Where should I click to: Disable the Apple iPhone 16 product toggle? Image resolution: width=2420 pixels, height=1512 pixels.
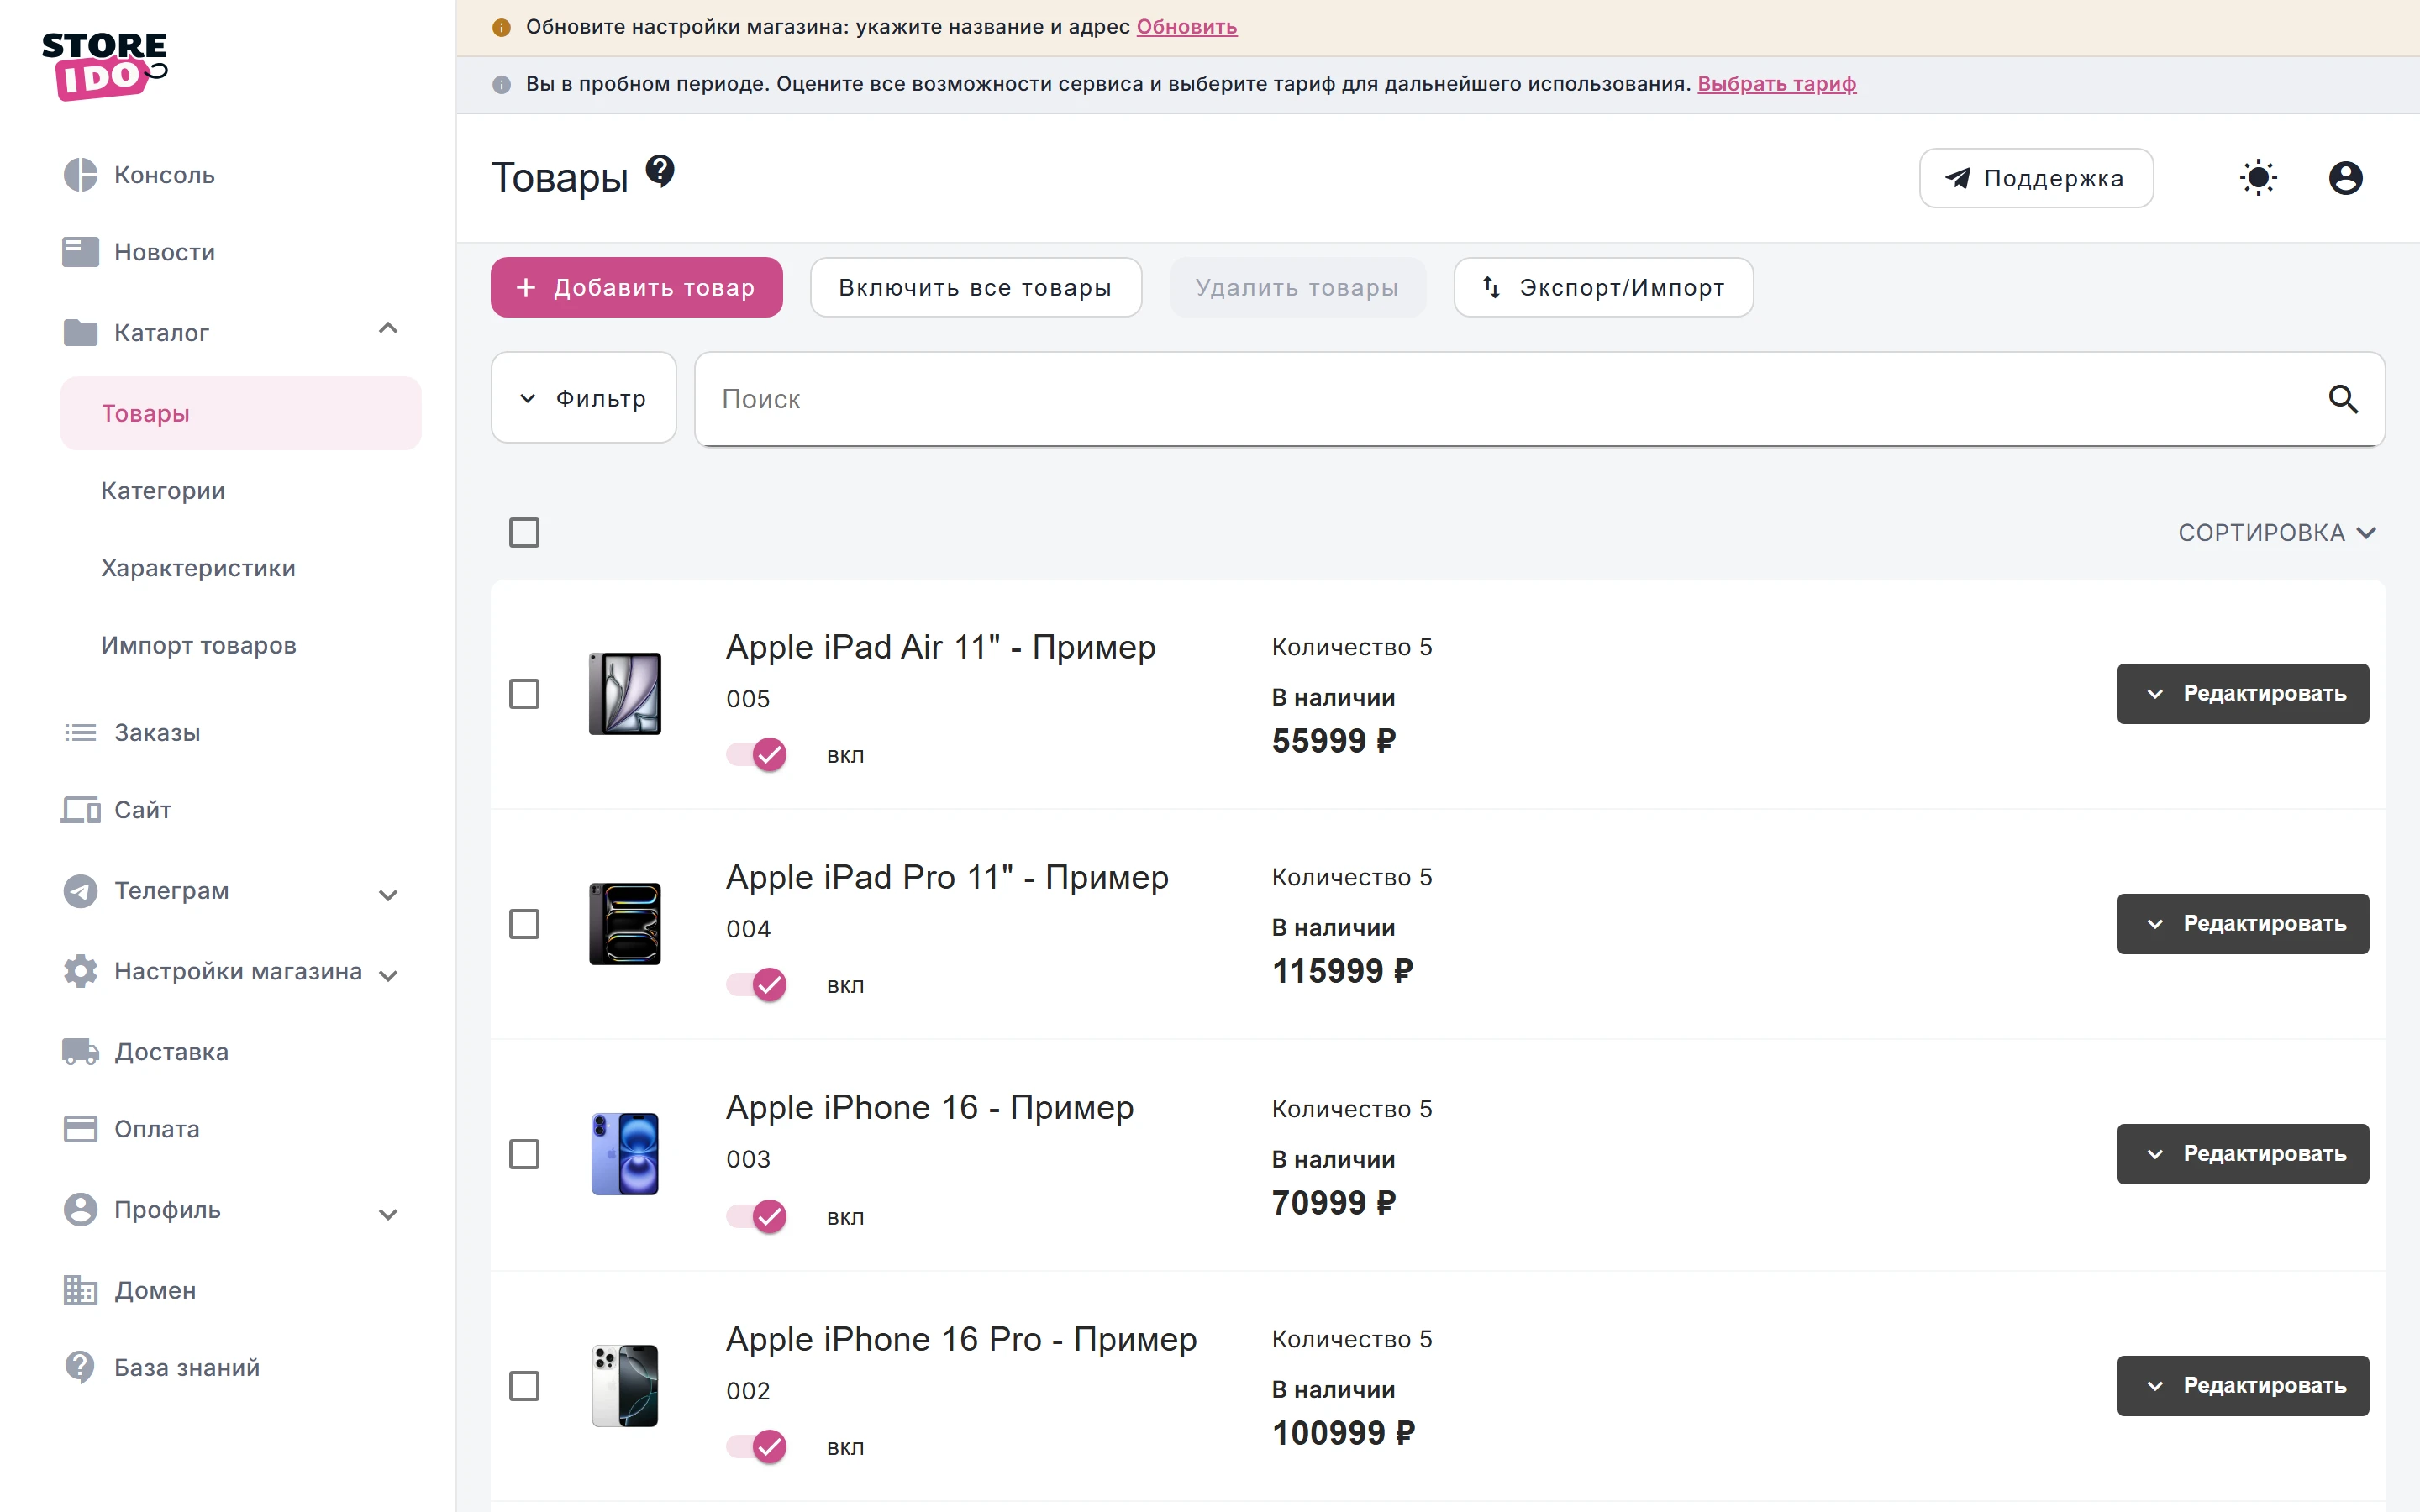[757, 1216]
